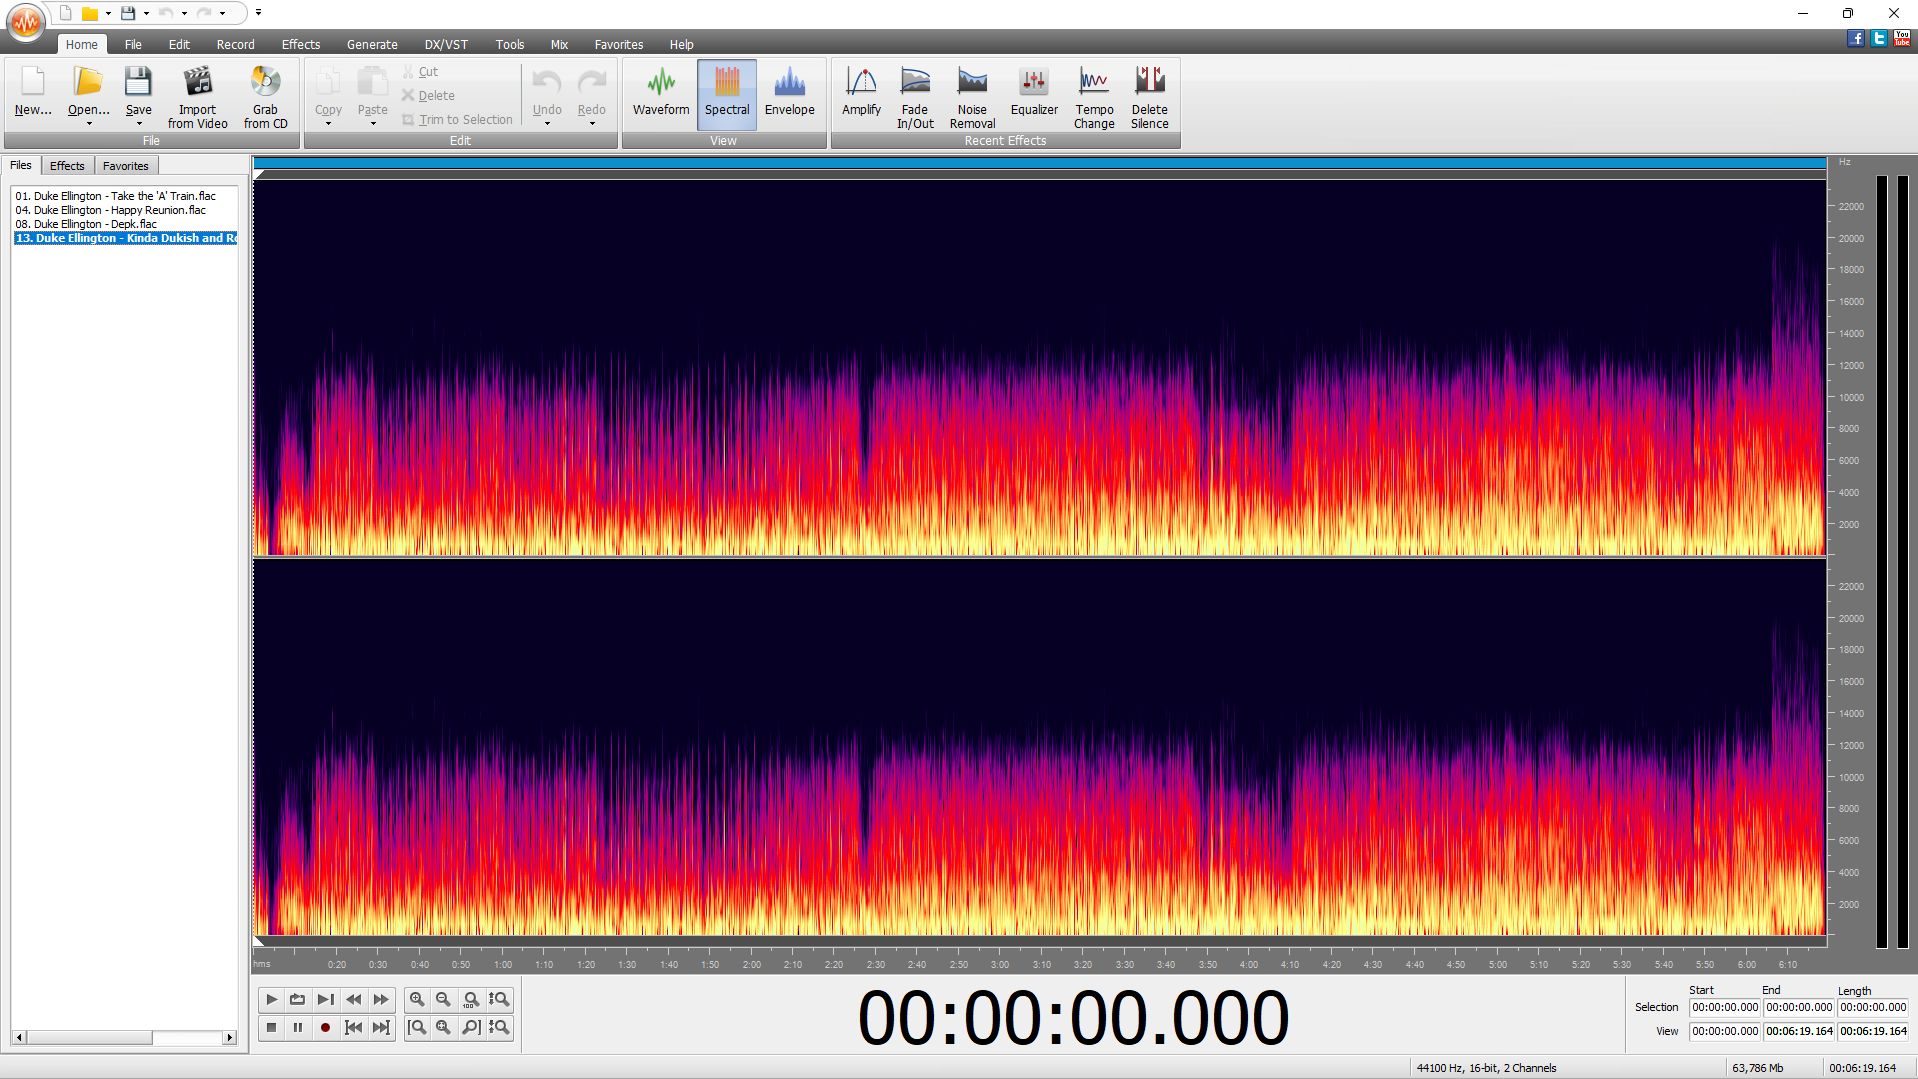Toggle loop playback mode
1918x1079 pixels.
coord(297,999)
